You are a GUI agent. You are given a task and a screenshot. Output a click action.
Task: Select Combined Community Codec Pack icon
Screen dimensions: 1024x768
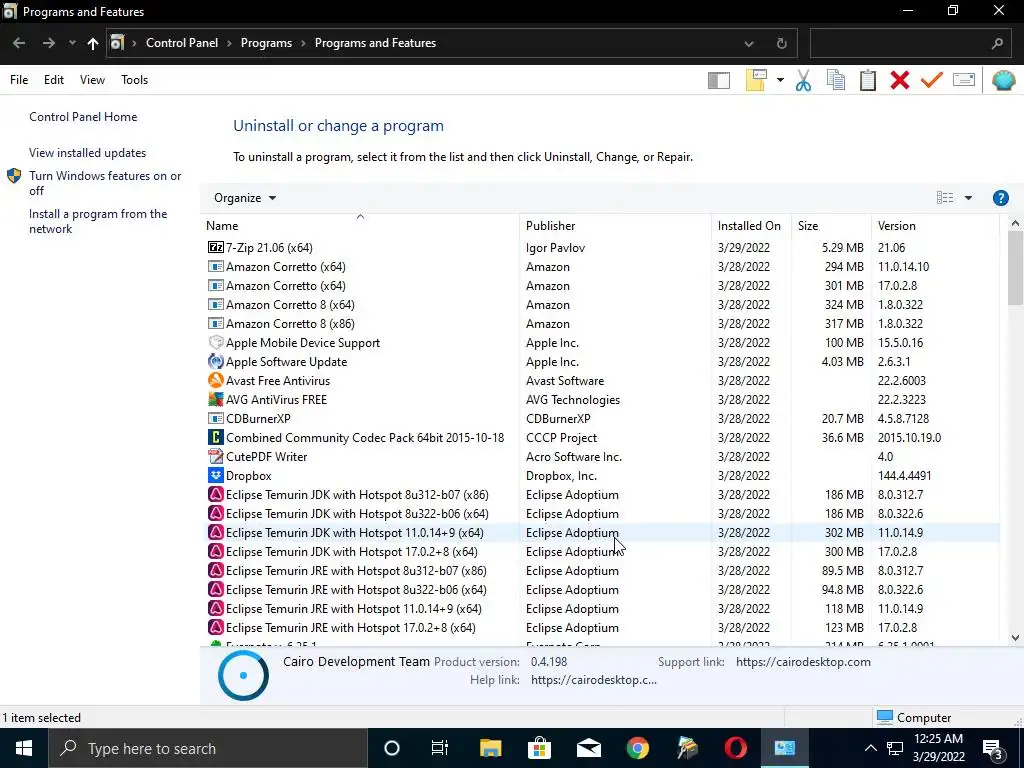pyautogui.click(x=216, y=438)
